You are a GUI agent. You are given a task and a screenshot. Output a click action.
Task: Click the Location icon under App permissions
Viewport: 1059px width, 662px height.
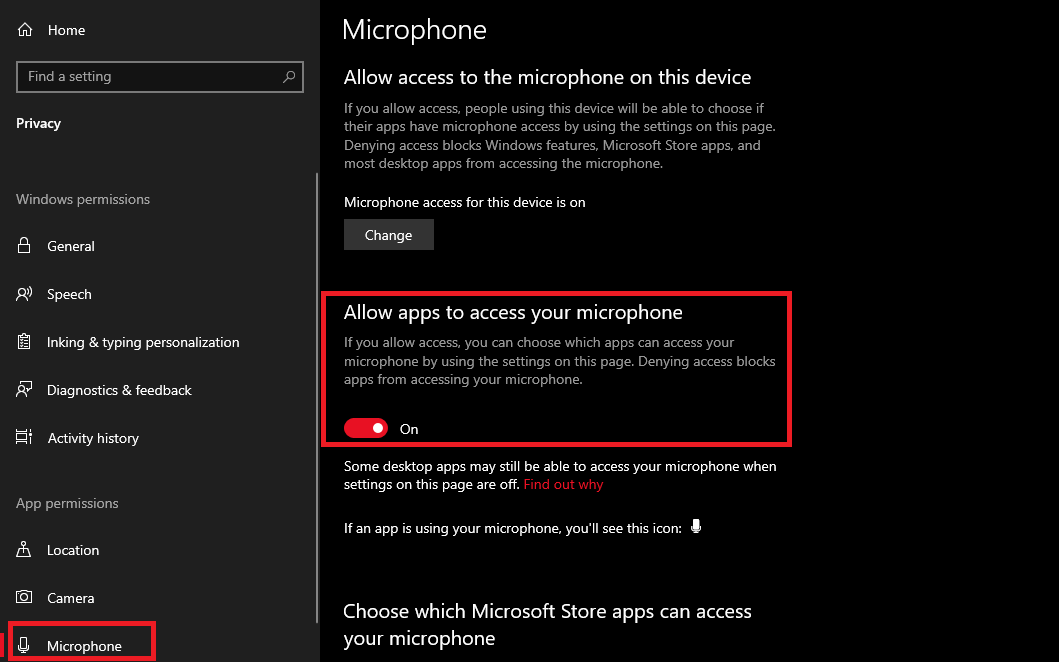[24, 550]
